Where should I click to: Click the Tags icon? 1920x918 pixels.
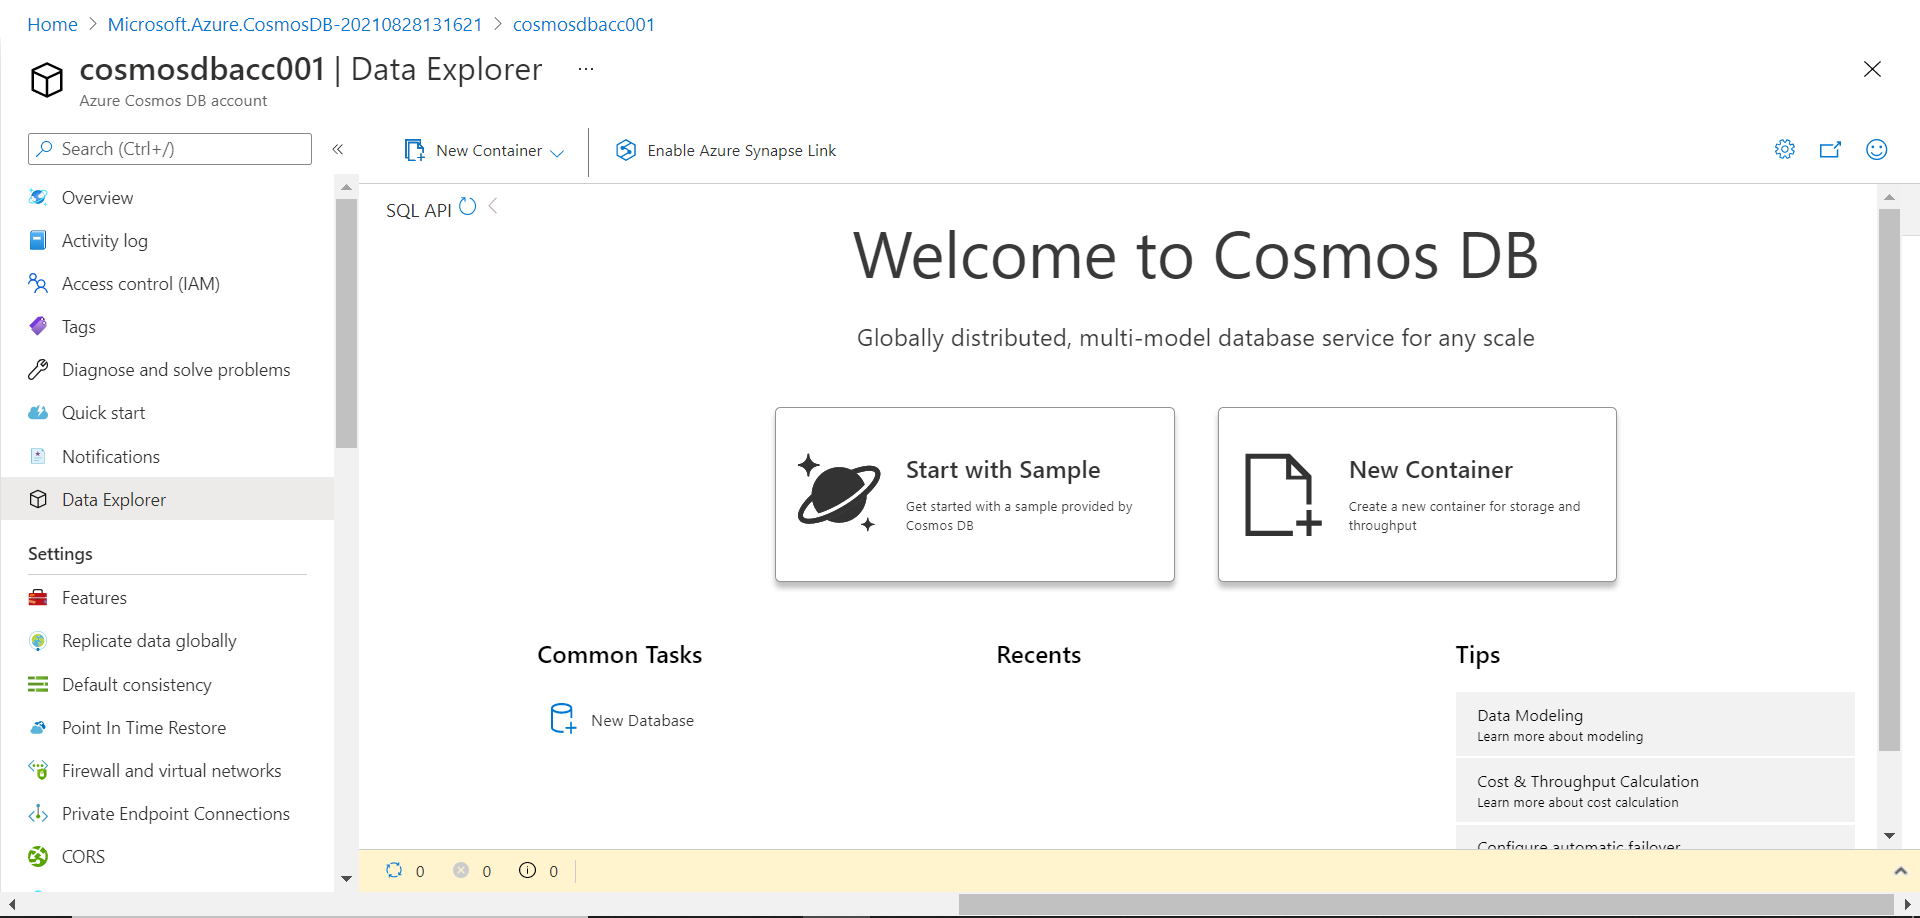tap(38, 326)
